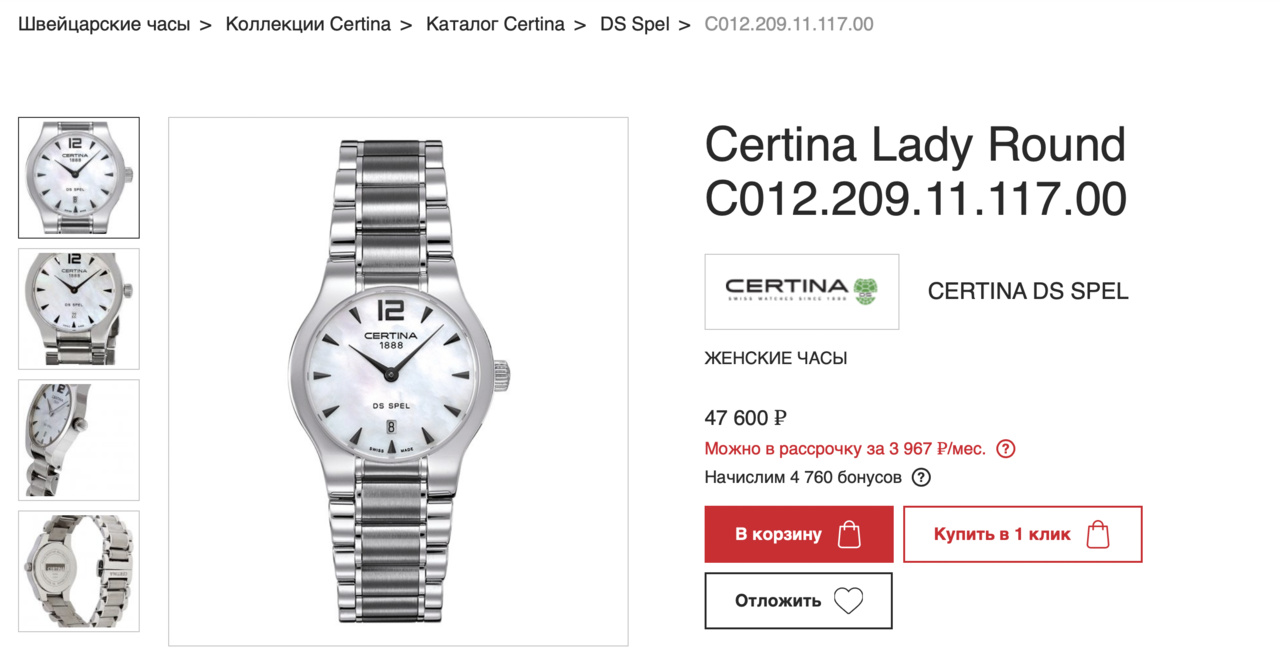Select the third side-view watch thumbnail

tap(79, 440)
